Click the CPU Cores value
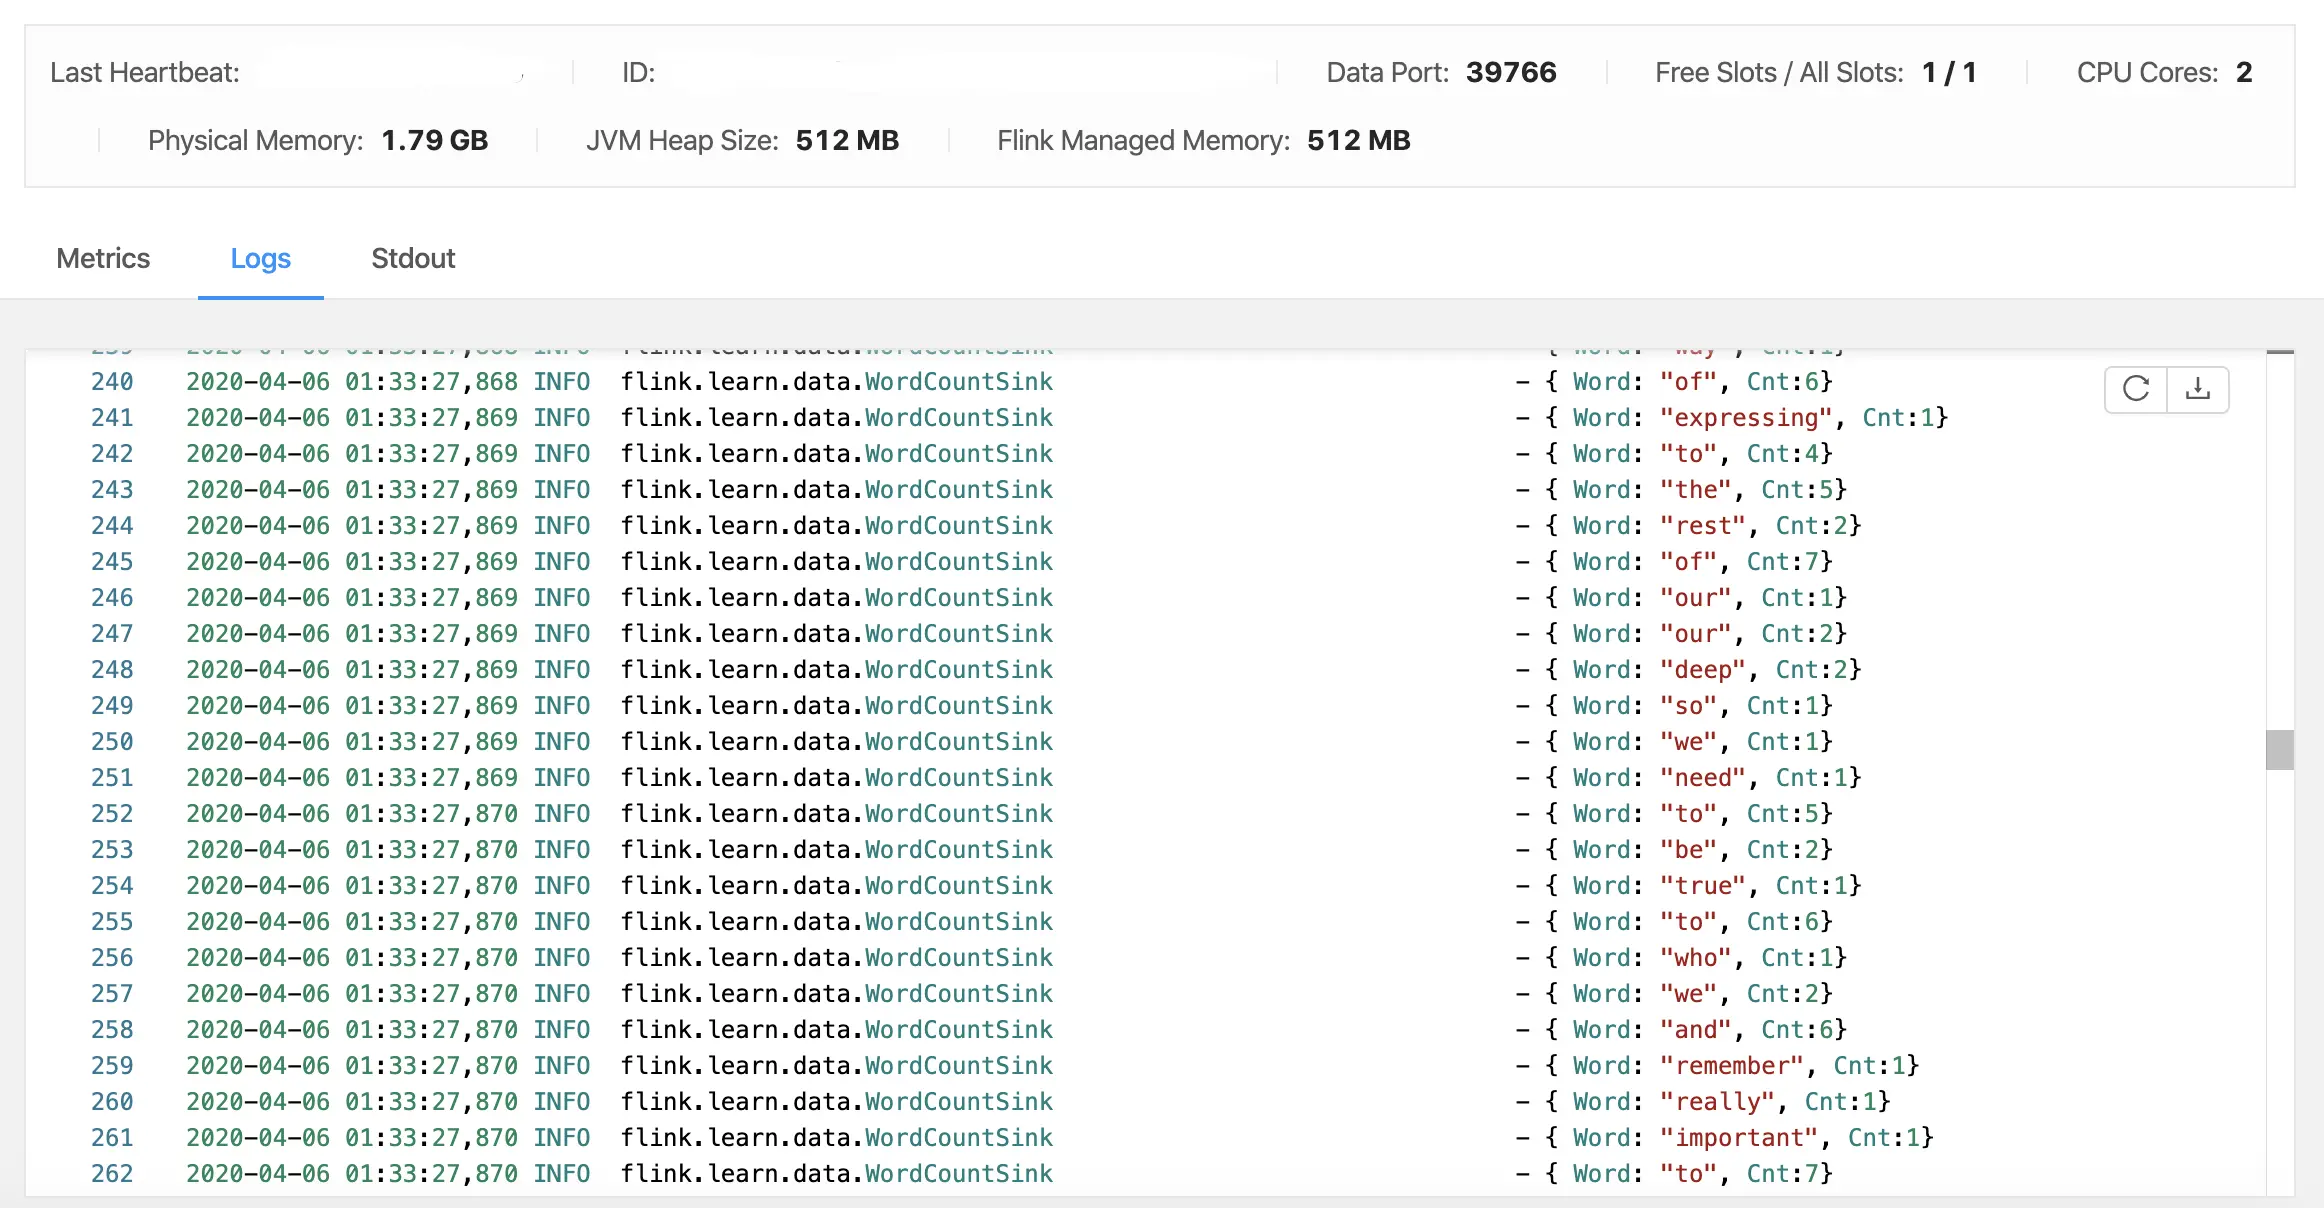 [x=2243, y=72]
